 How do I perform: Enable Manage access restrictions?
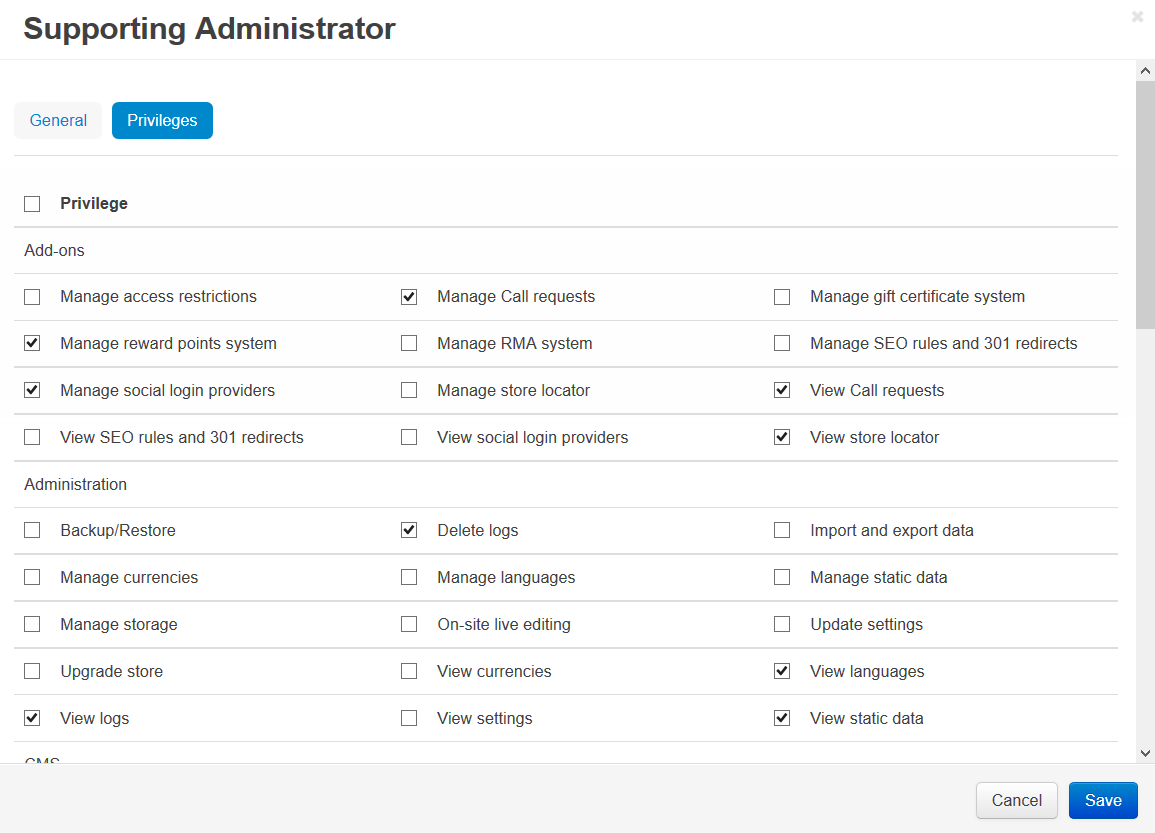click(x=32, y=297)
